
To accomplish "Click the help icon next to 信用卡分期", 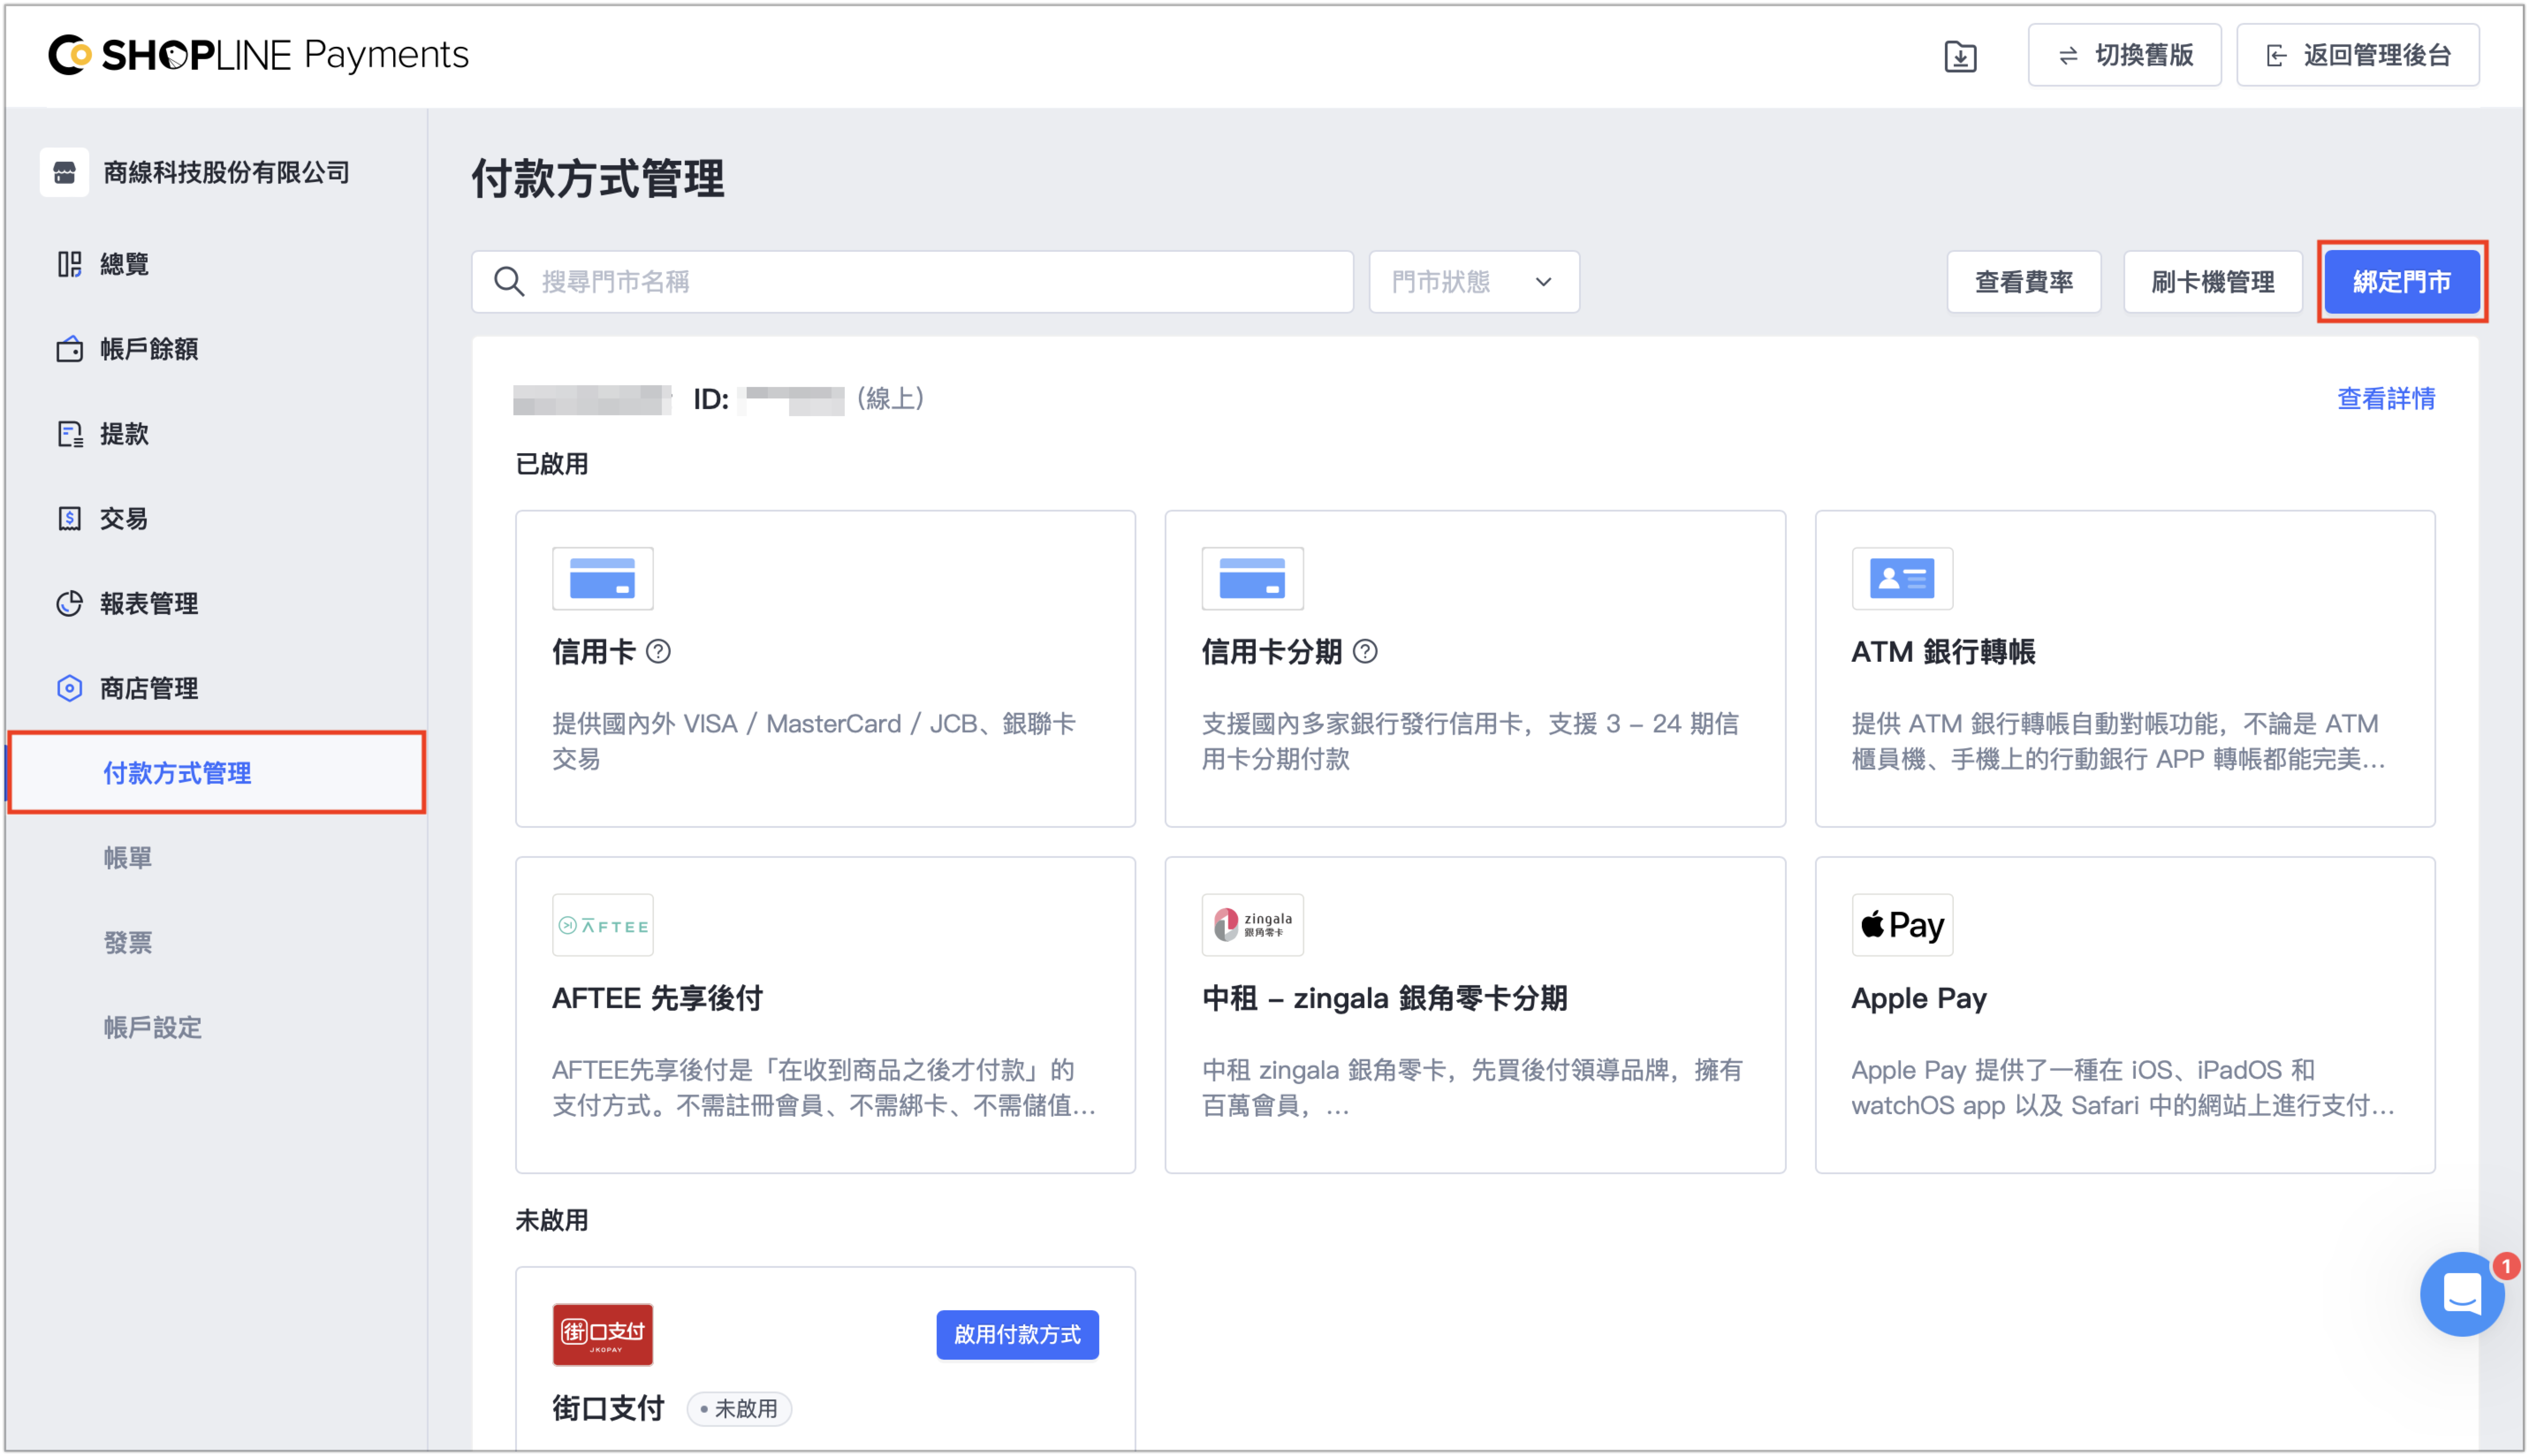I will tap(1365, 652).
